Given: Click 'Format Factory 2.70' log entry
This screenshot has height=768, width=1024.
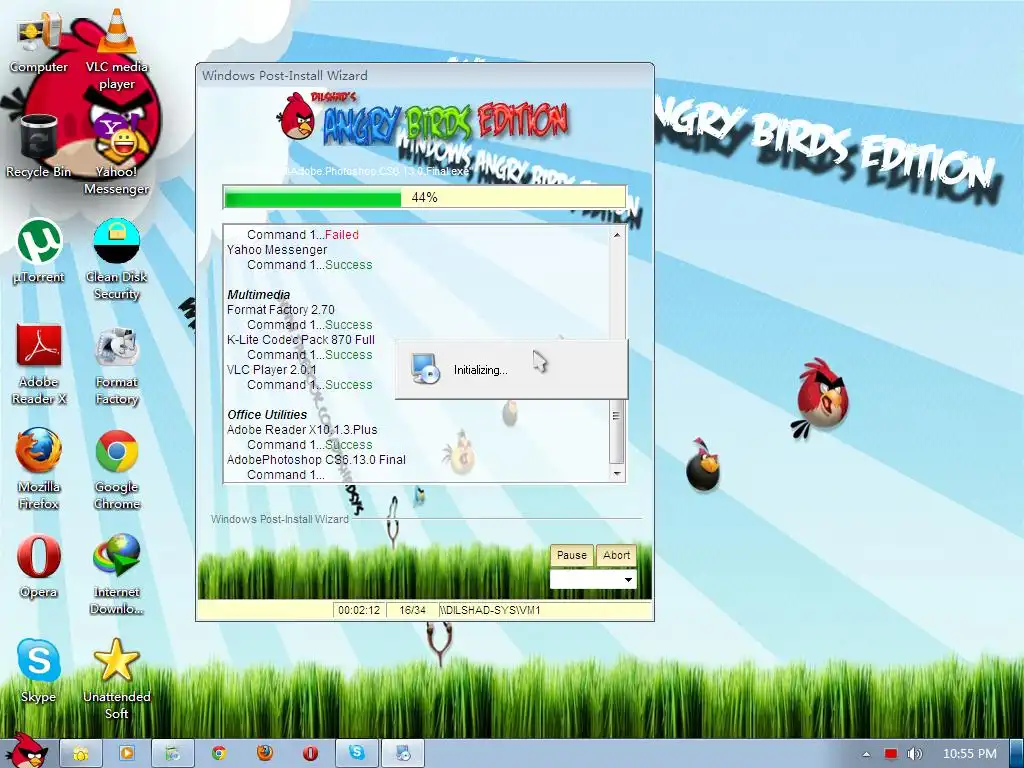Looking at the screenshot, I should tap(281, 310).
